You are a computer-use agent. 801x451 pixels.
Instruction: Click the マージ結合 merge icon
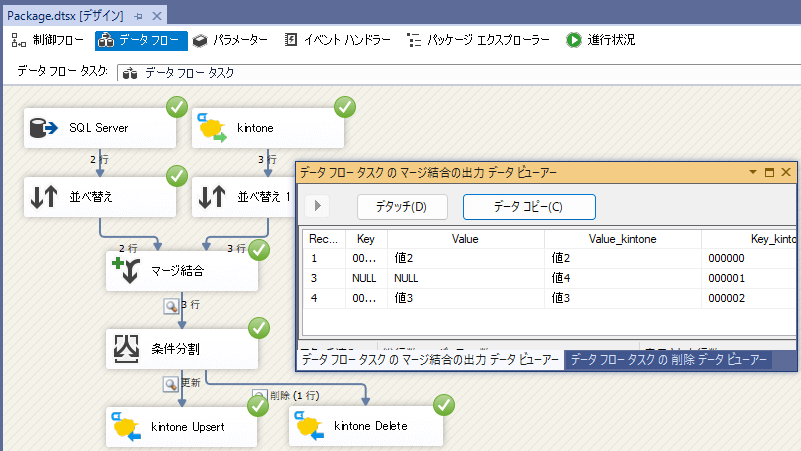126,270
